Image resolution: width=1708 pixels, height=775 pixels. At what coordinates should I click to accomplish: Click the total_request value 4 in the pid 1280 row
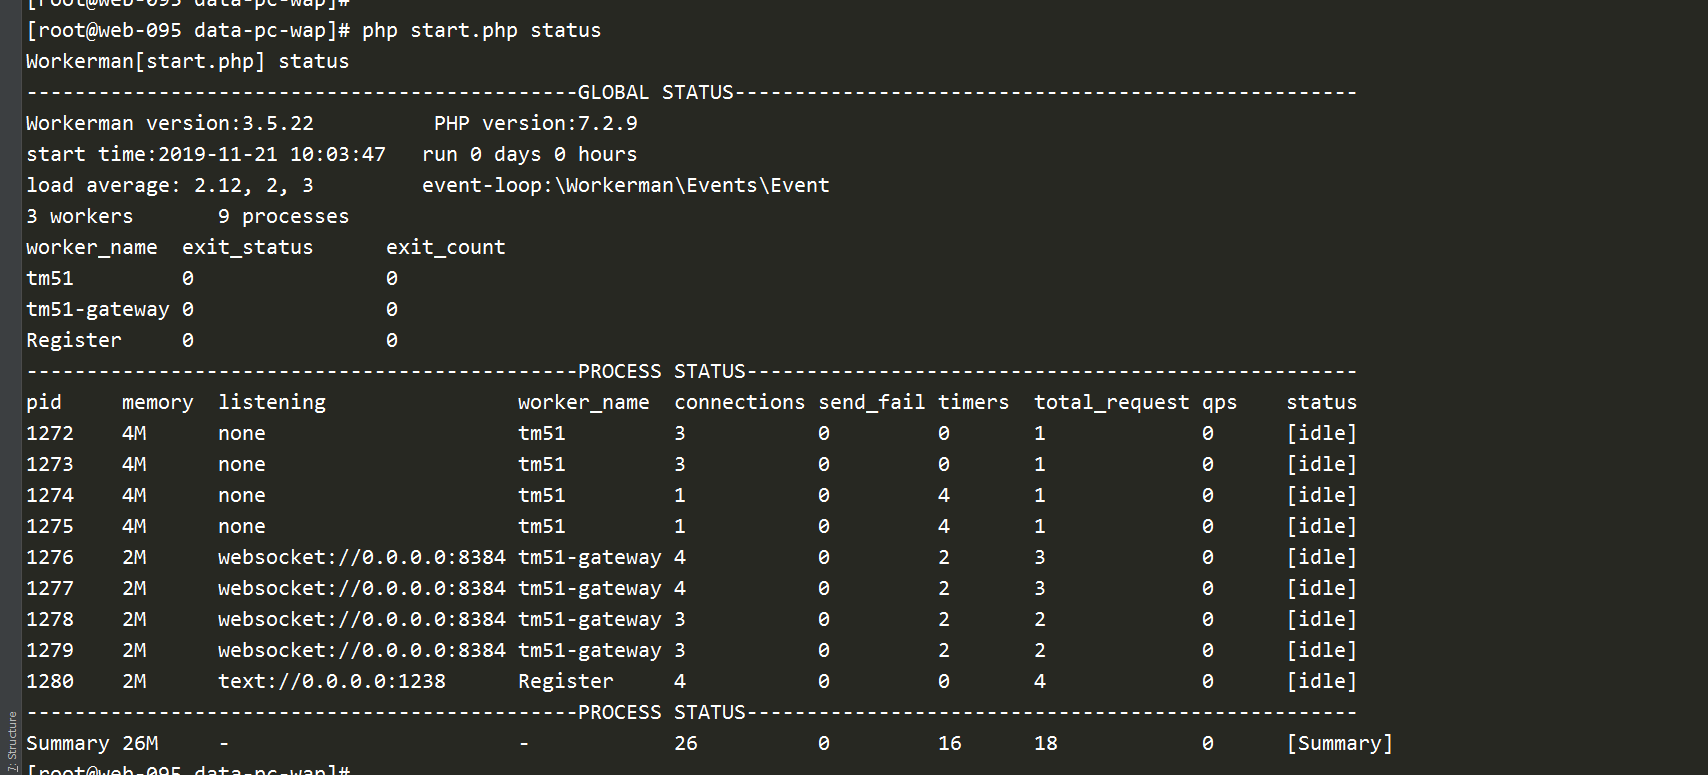tap(1040, 681)
